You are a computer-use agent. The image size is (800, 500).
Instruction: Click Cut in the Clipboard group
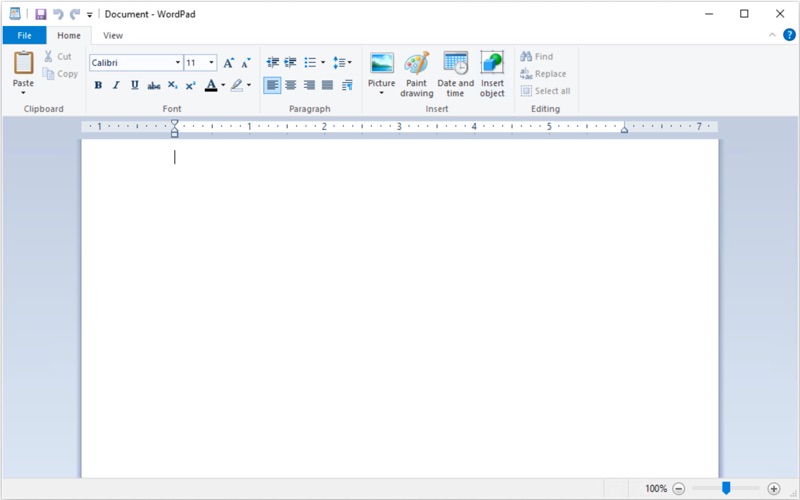(x=58, y=56)
